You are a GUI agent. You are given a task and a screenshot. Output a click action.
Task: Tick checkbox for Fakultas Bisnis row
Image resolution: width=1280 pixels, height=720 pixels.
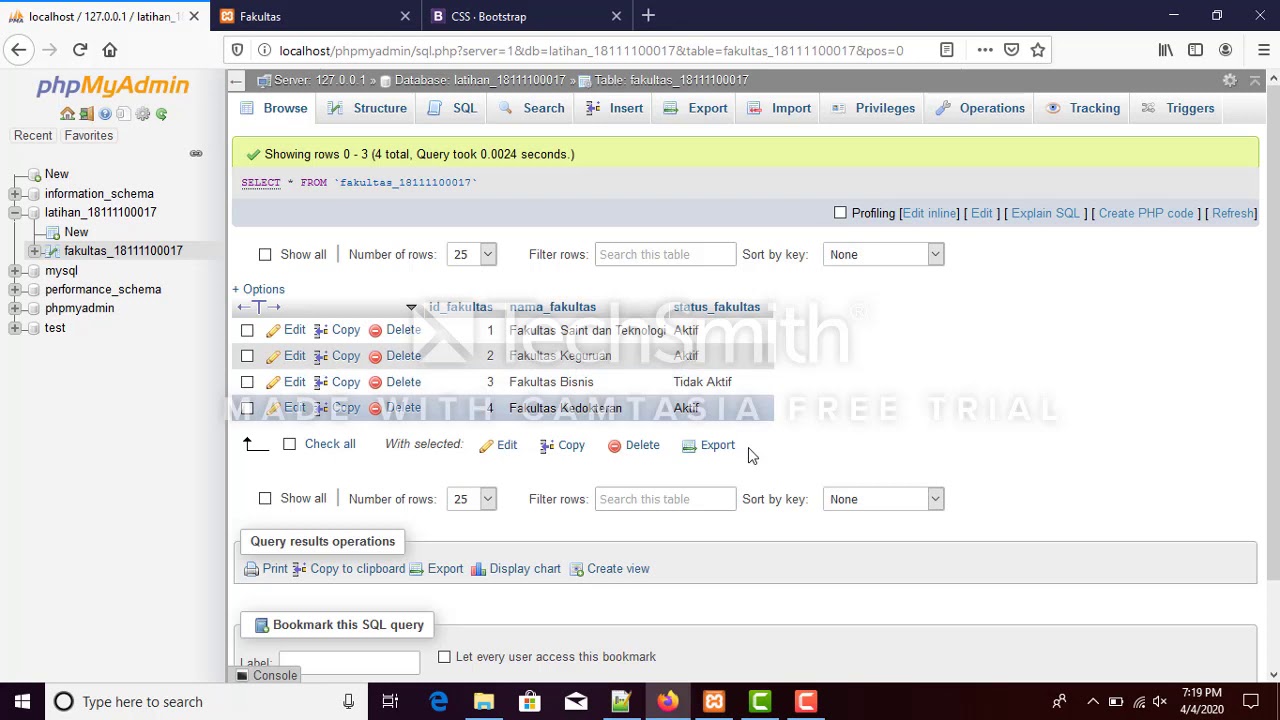(x=247, y=382)
